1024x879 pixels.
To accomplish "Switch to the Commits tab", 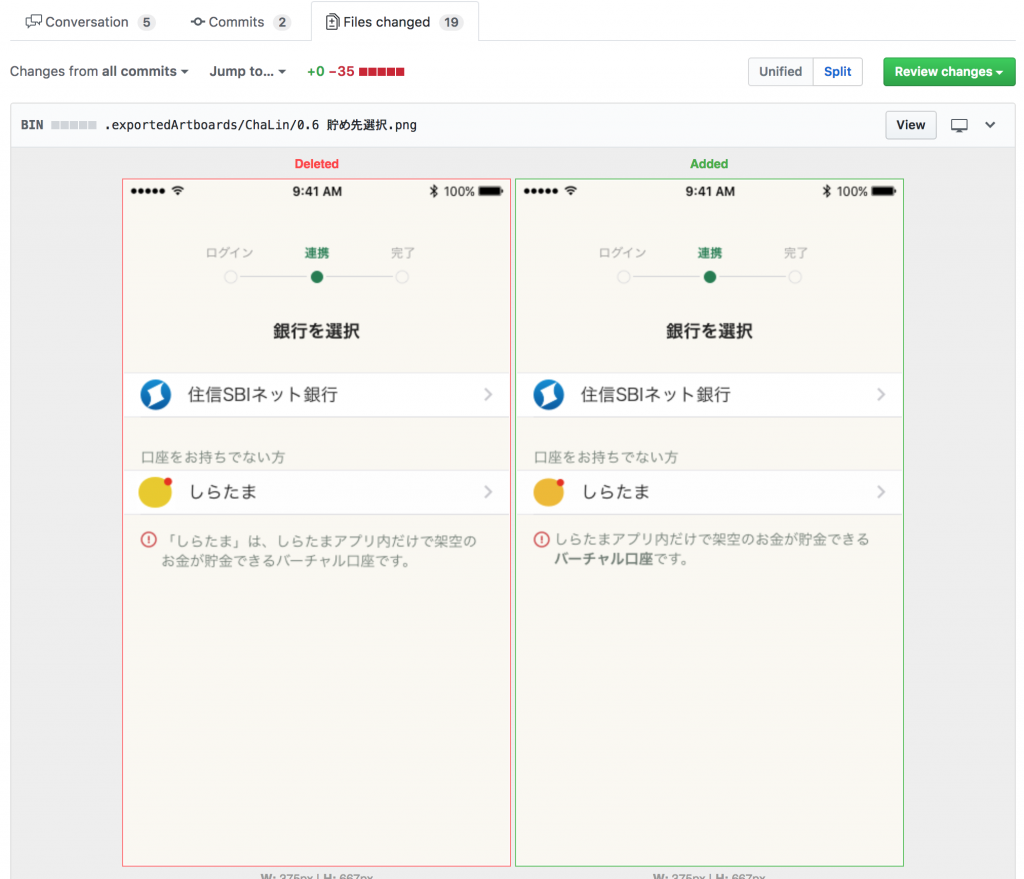I will coord(240,22).
